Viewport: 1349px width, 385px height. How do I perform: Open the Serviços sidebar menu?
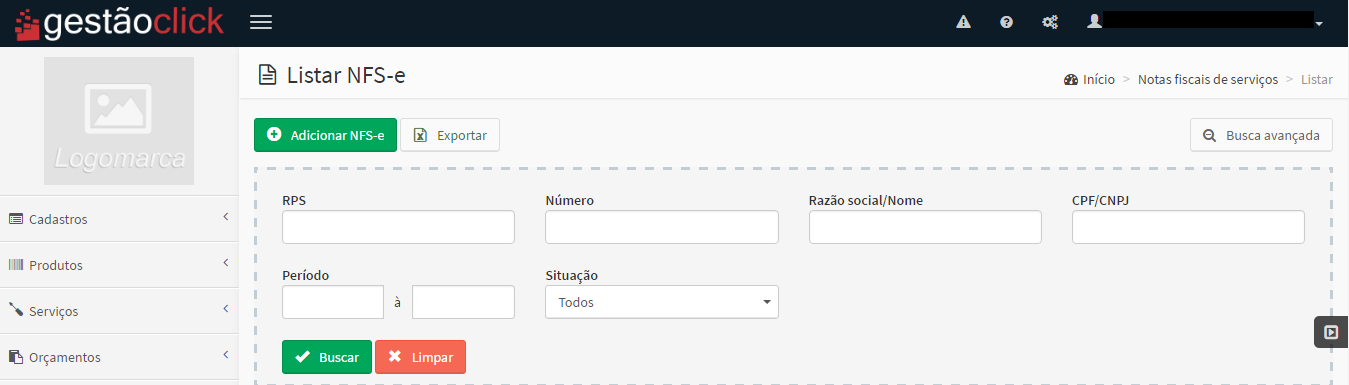pyautogui.click(x=119, y=311)
